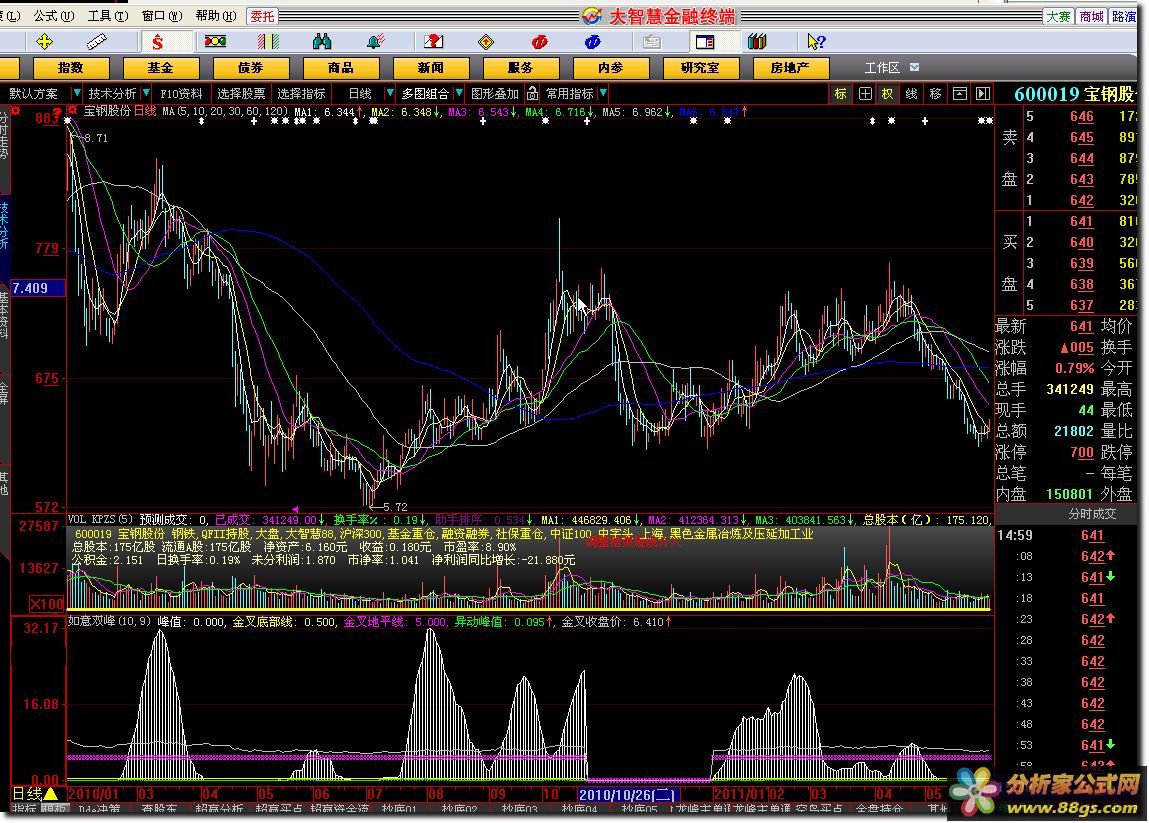Viewport: 1149px width, 823px height.
Task: Click the 选择指标 button
Action: pos(301,94)
